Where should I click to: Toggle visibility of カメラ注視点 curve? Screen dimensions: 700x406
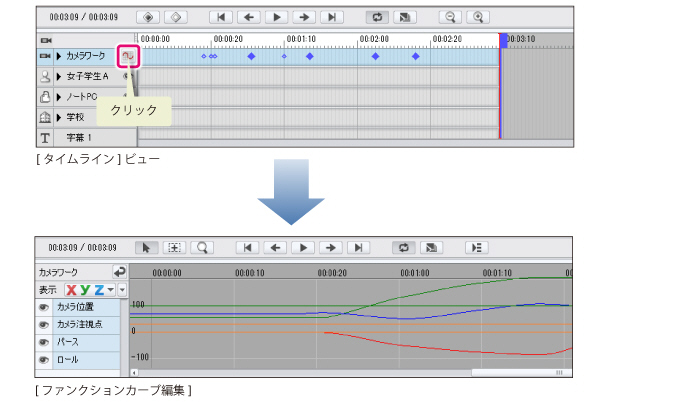[43, 325]
